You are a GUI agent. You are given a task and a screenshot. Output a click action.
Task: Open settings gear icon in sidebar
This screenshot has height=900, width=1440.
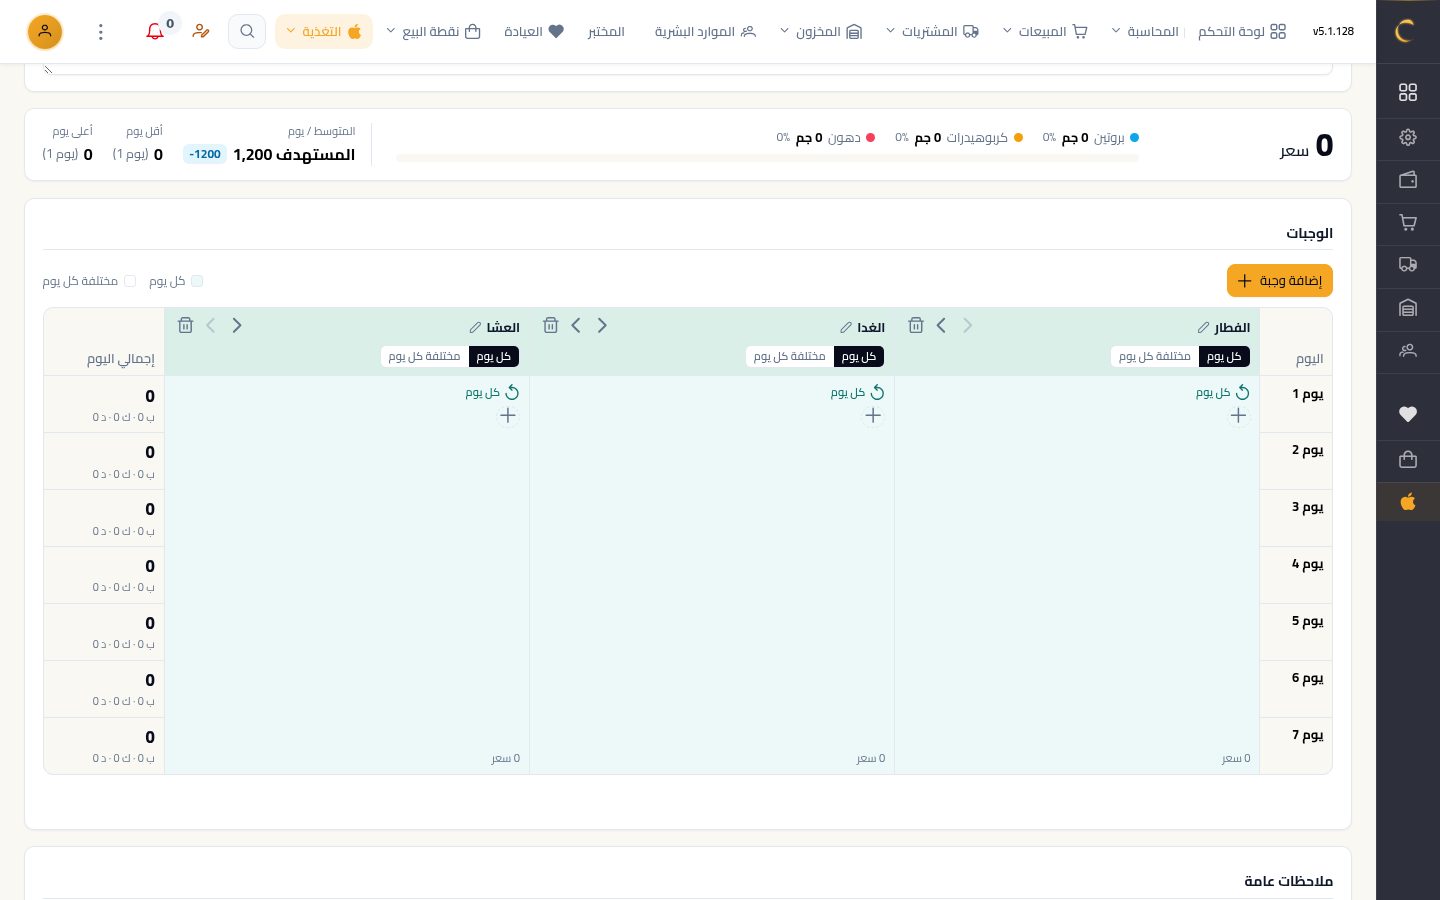pos(1408,137)
